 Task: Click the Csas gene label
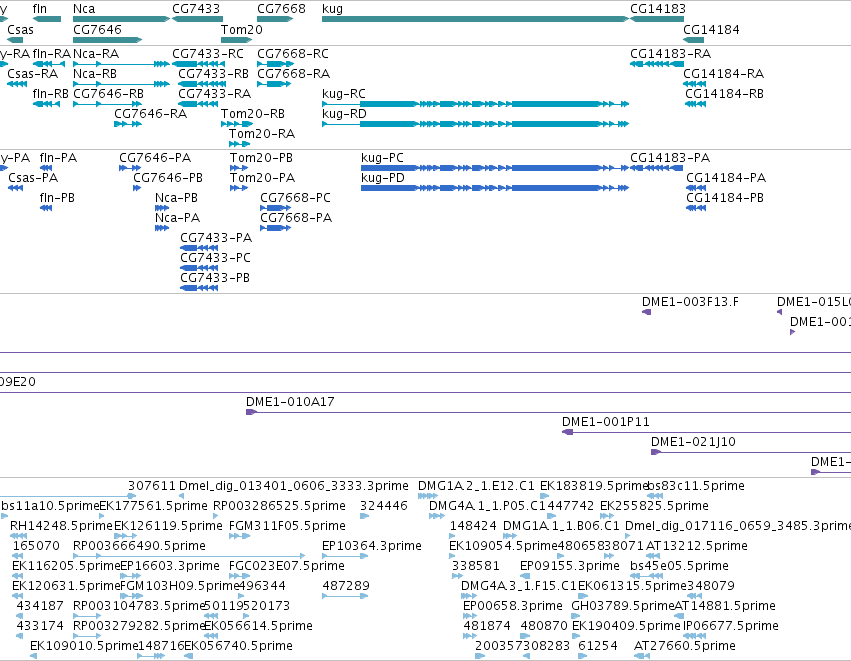(21, 29)
